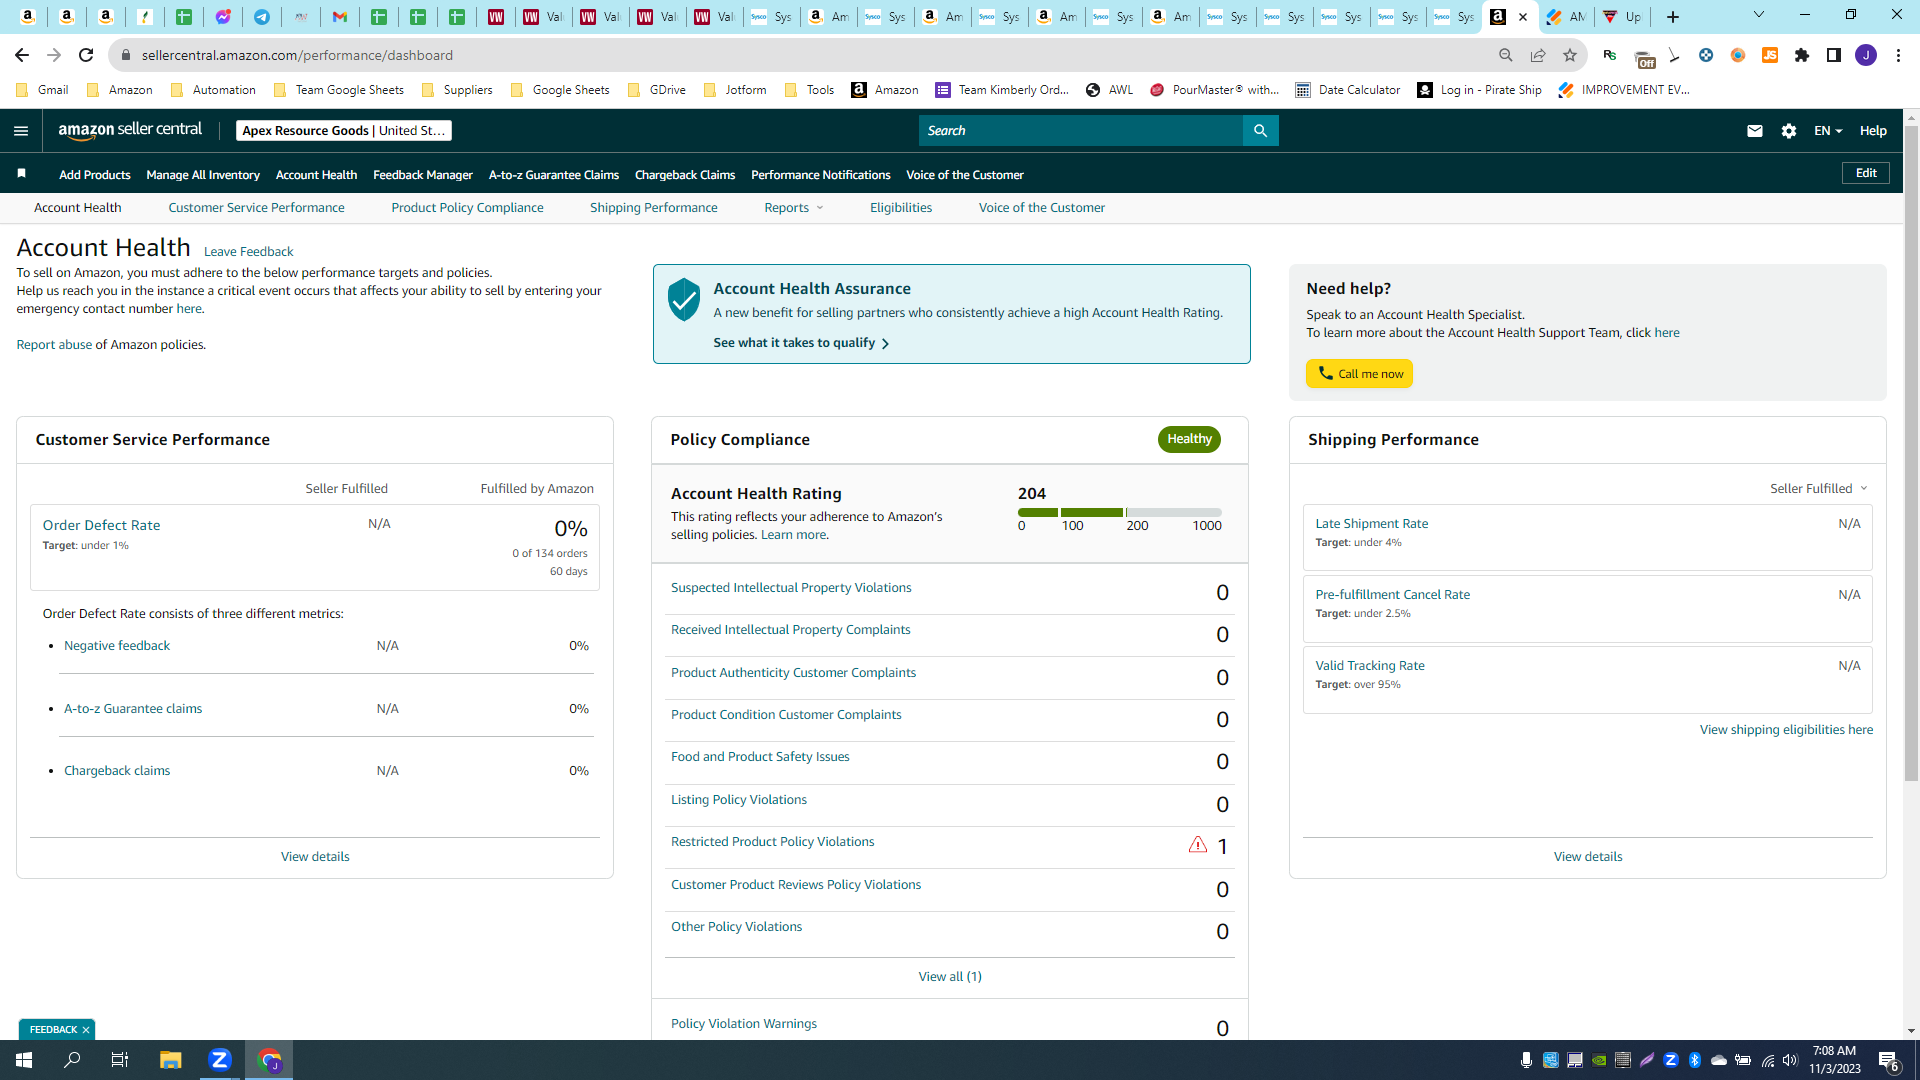Click the Account Health Rating progress bar
The image size is (1920, 1080).
tap(1119, 513)
